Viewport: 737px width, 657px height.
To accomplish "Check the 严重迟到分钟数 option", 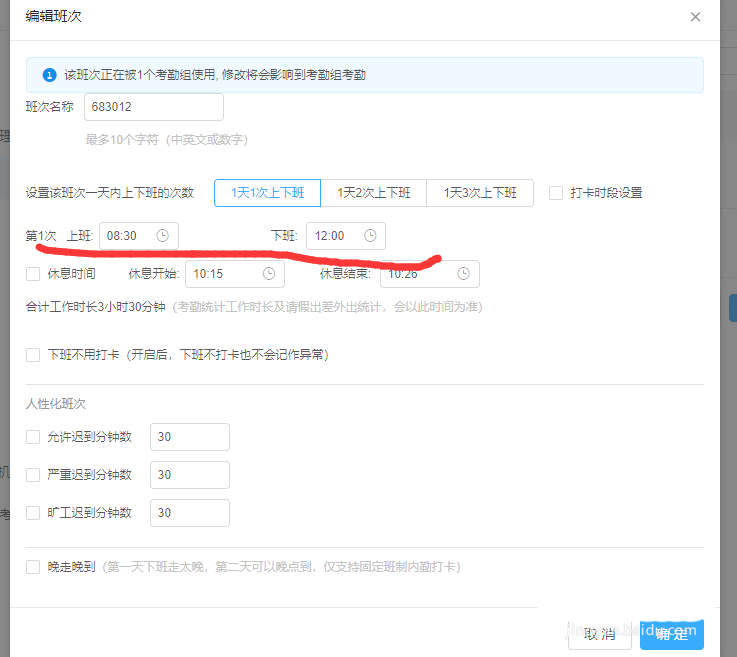I will pyautogui.click(x=33, y=475).
